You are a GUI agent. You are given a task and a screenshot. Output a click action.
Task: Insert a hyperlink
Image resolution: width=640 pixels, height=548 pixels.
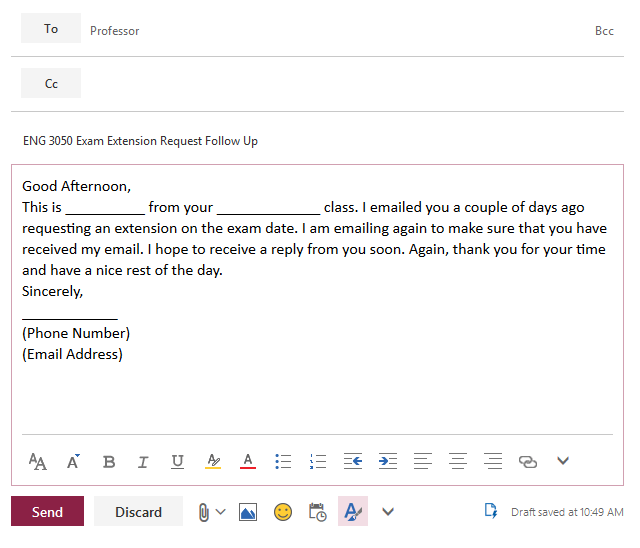528,462
